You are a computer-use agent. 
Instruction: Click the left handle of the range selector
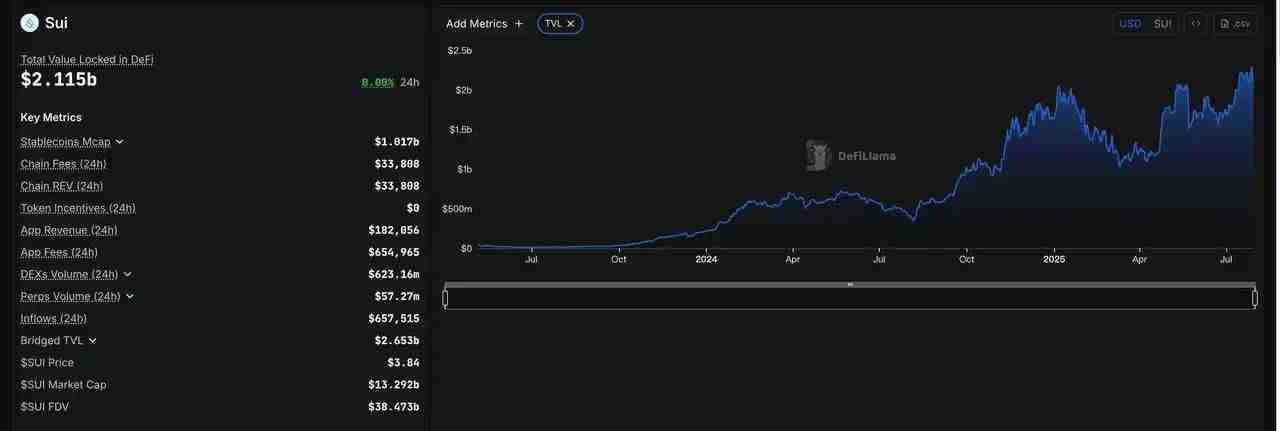[x=446, y=298]
